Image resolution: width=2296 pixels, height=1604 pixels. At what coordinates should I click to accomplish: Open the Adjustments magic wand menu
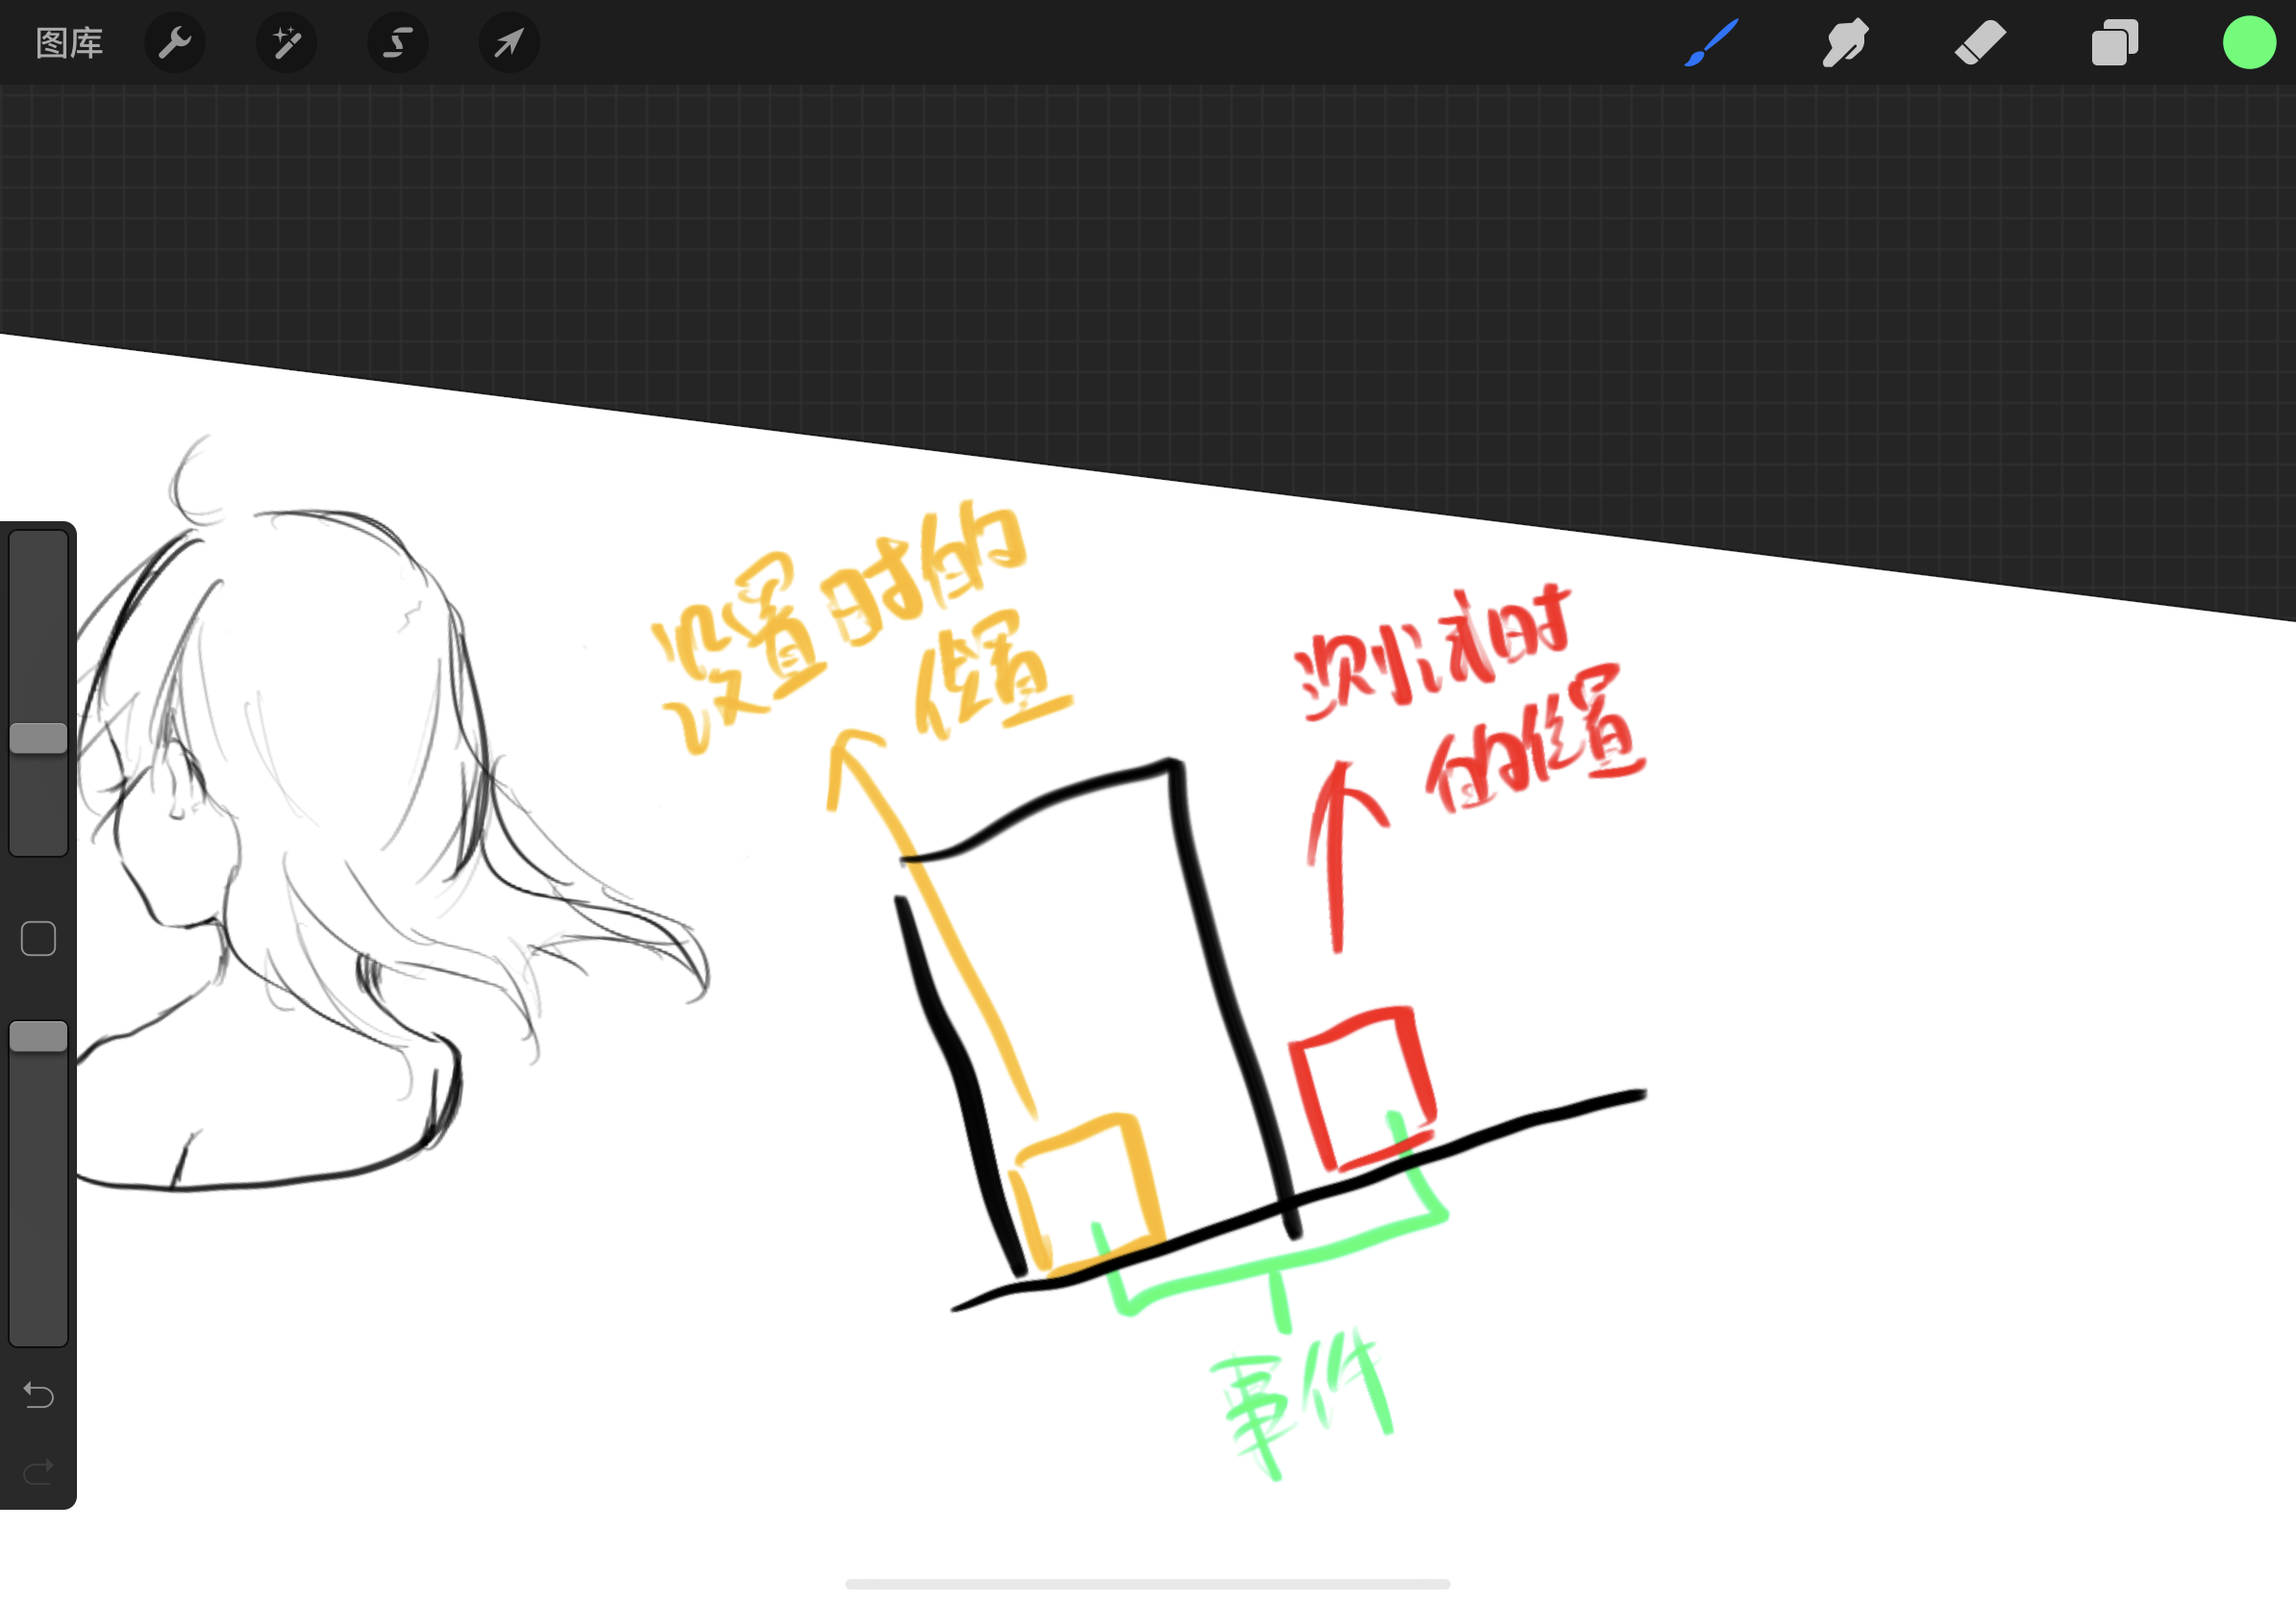click(x=287, y=43)
